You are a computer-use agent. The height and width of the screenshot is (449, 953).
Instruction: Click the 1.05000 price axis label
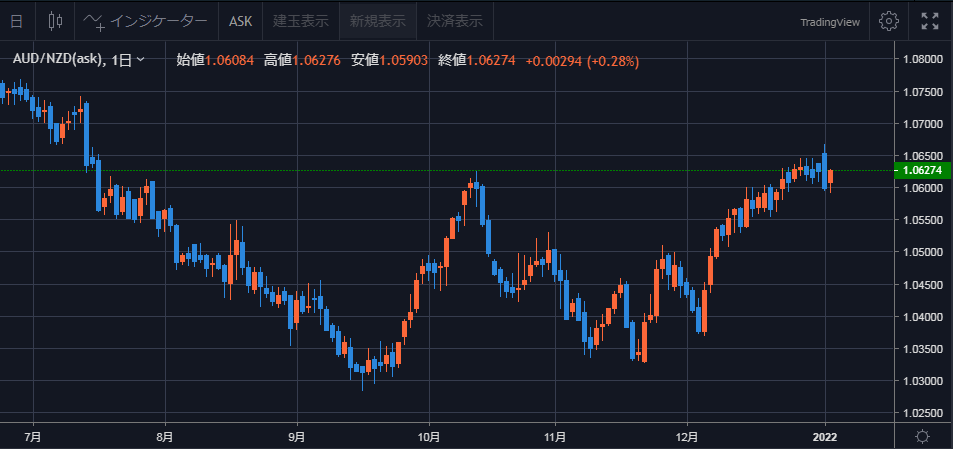[x=923, y=252]
